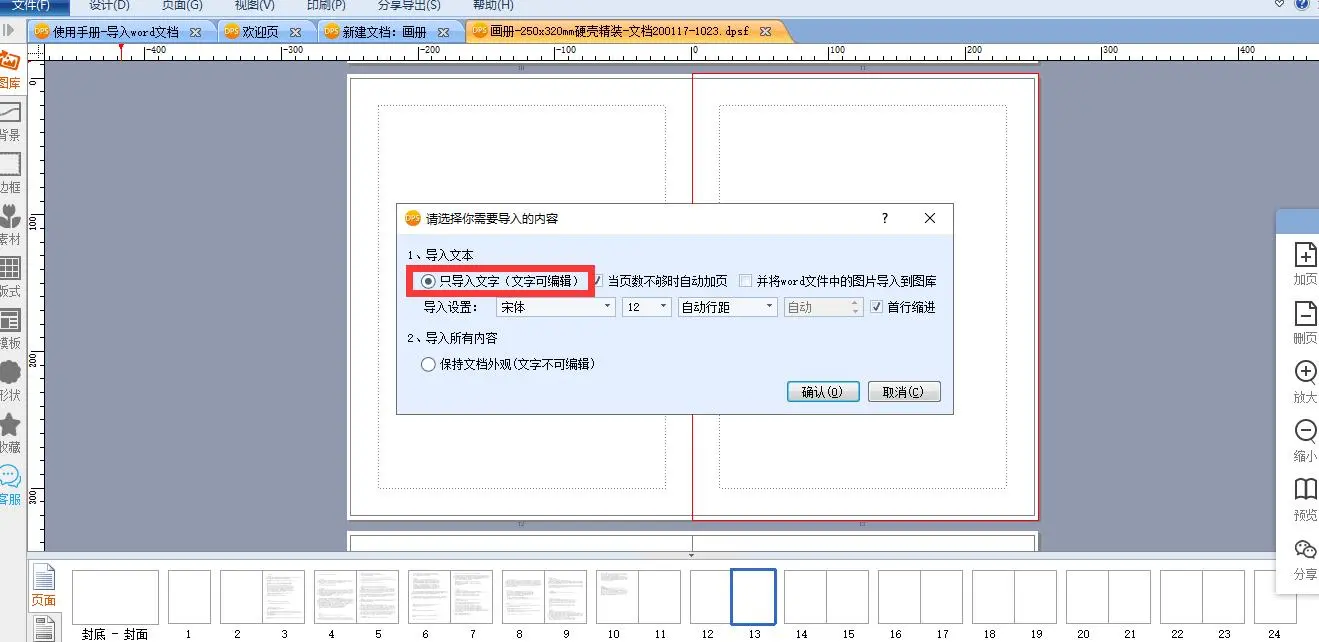1319x642 pixels.
Task: Close the 画册-250x320mm document tab
Action: (765, 32)
